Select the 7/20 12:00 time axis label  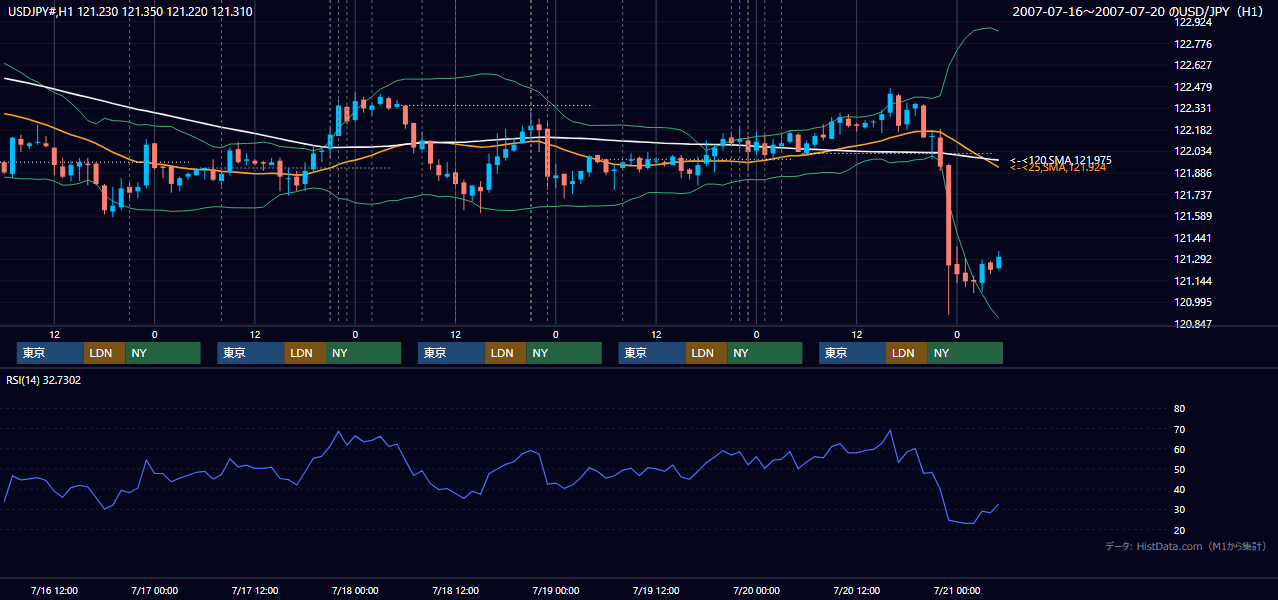click(x=857, y=590)
